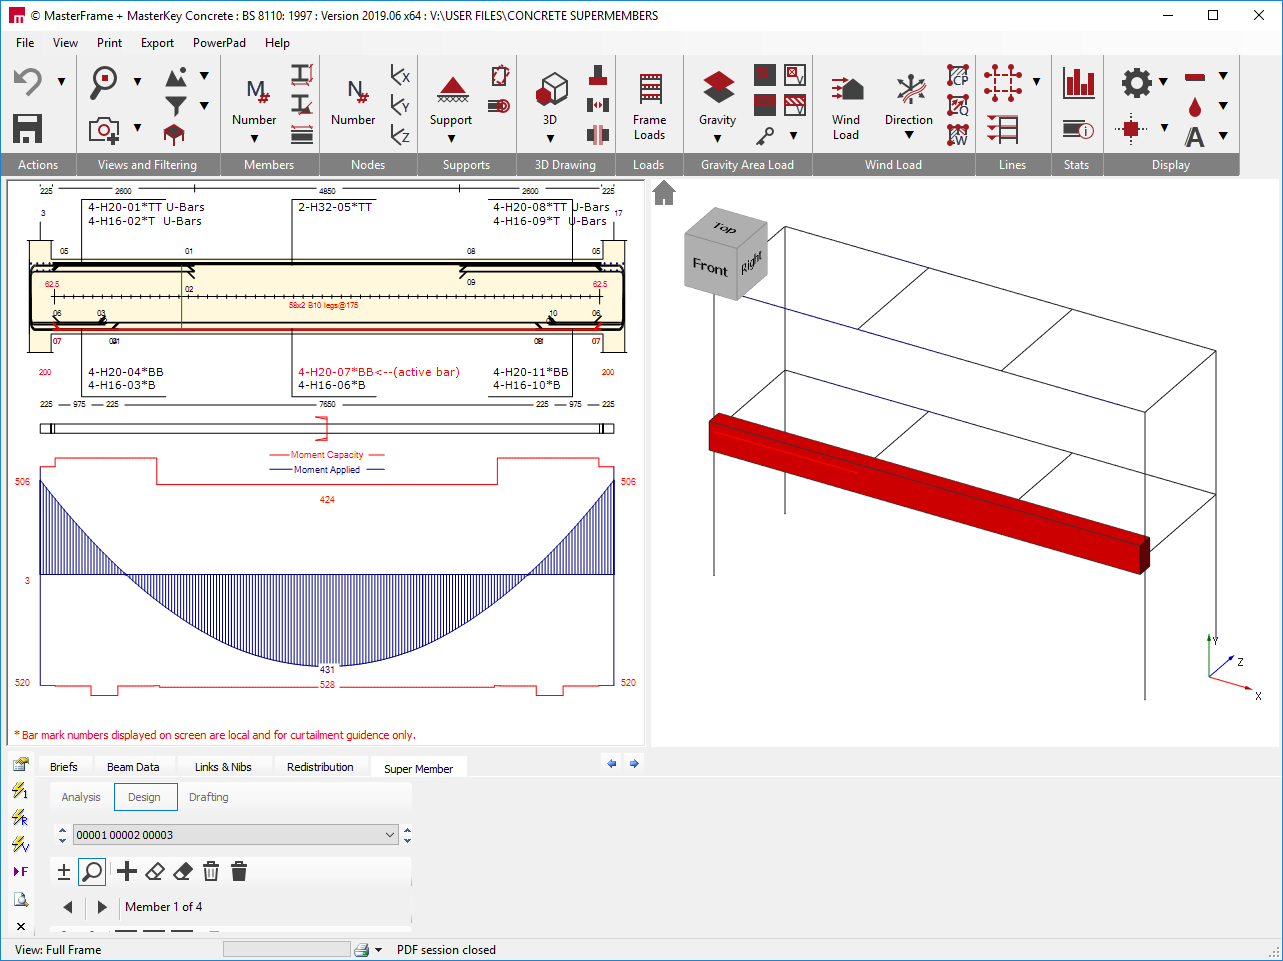Click the Undo arrow icon

coord(27,81)
